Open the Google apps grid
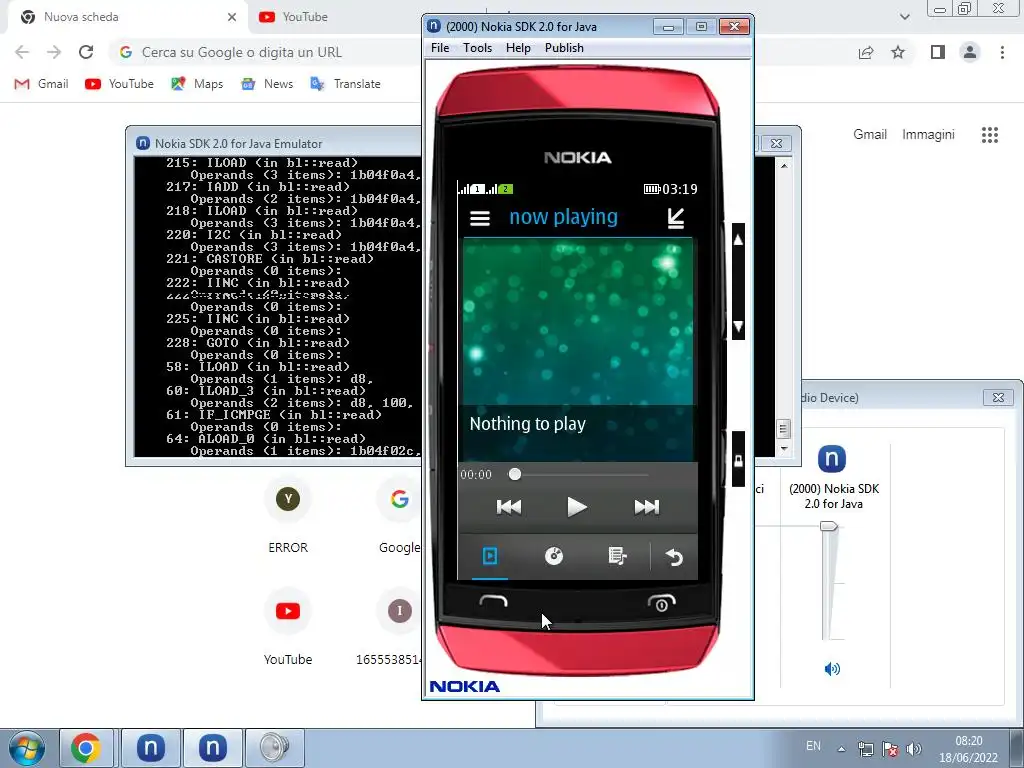 pyautogui.click(x=990, y=135)
